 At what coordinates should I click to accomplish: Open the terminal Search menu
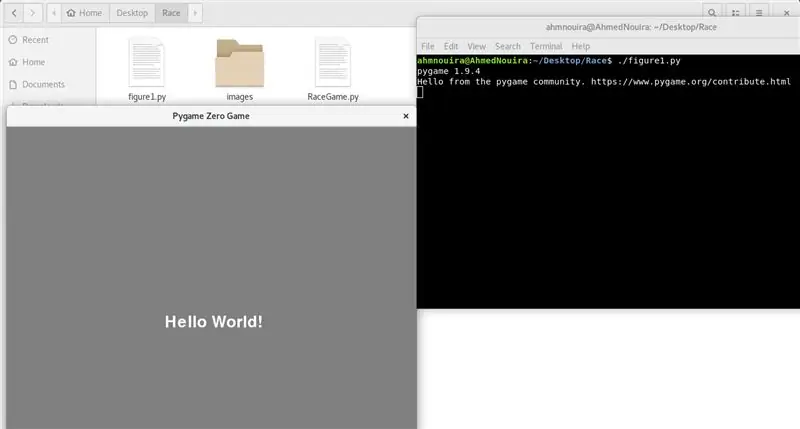508,46
